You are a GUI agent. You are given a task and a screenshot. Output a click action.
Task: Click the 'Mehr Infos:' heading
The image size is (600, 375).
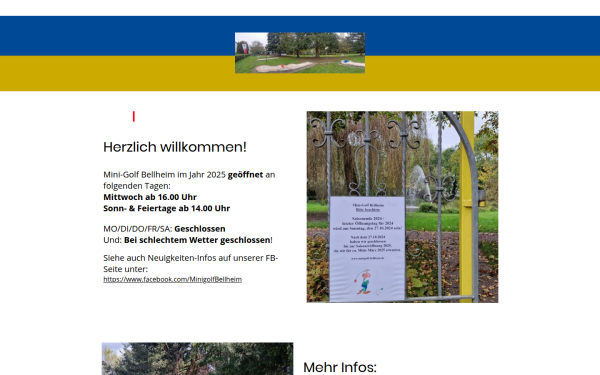coord(340,367)
